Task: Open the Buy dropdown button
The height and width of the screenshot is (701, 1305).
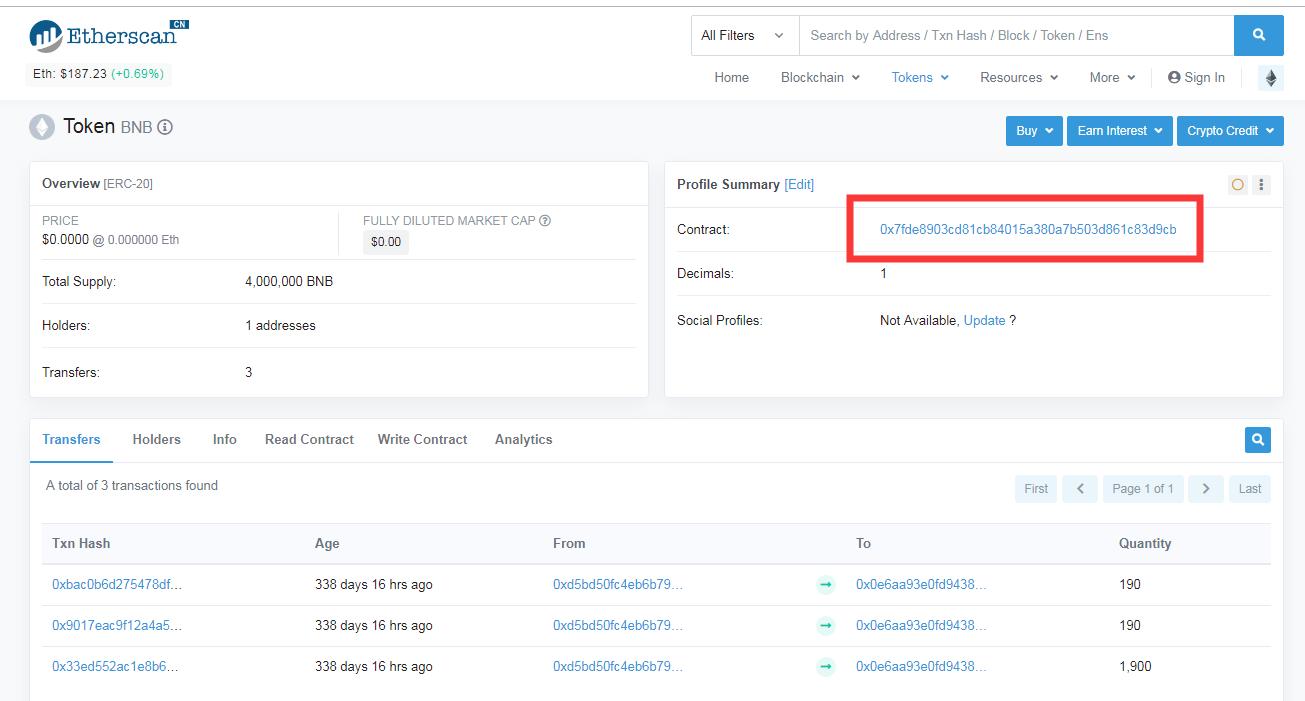Action: 1034,130
